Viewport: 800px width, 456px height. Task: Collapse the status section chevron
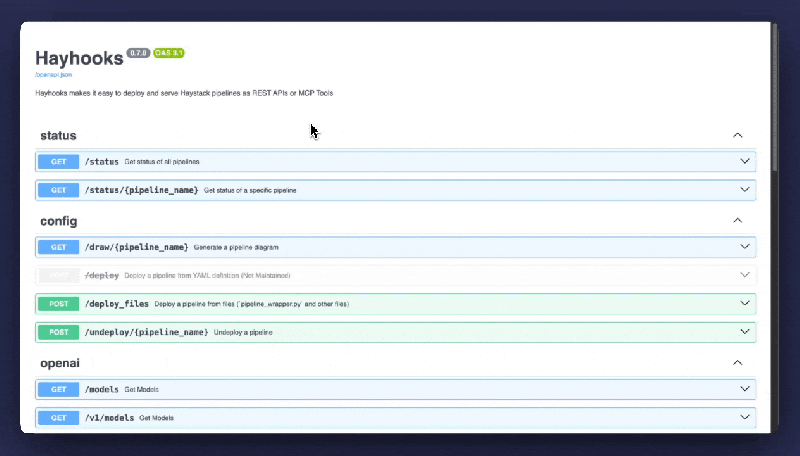click(x=737, y=136)
